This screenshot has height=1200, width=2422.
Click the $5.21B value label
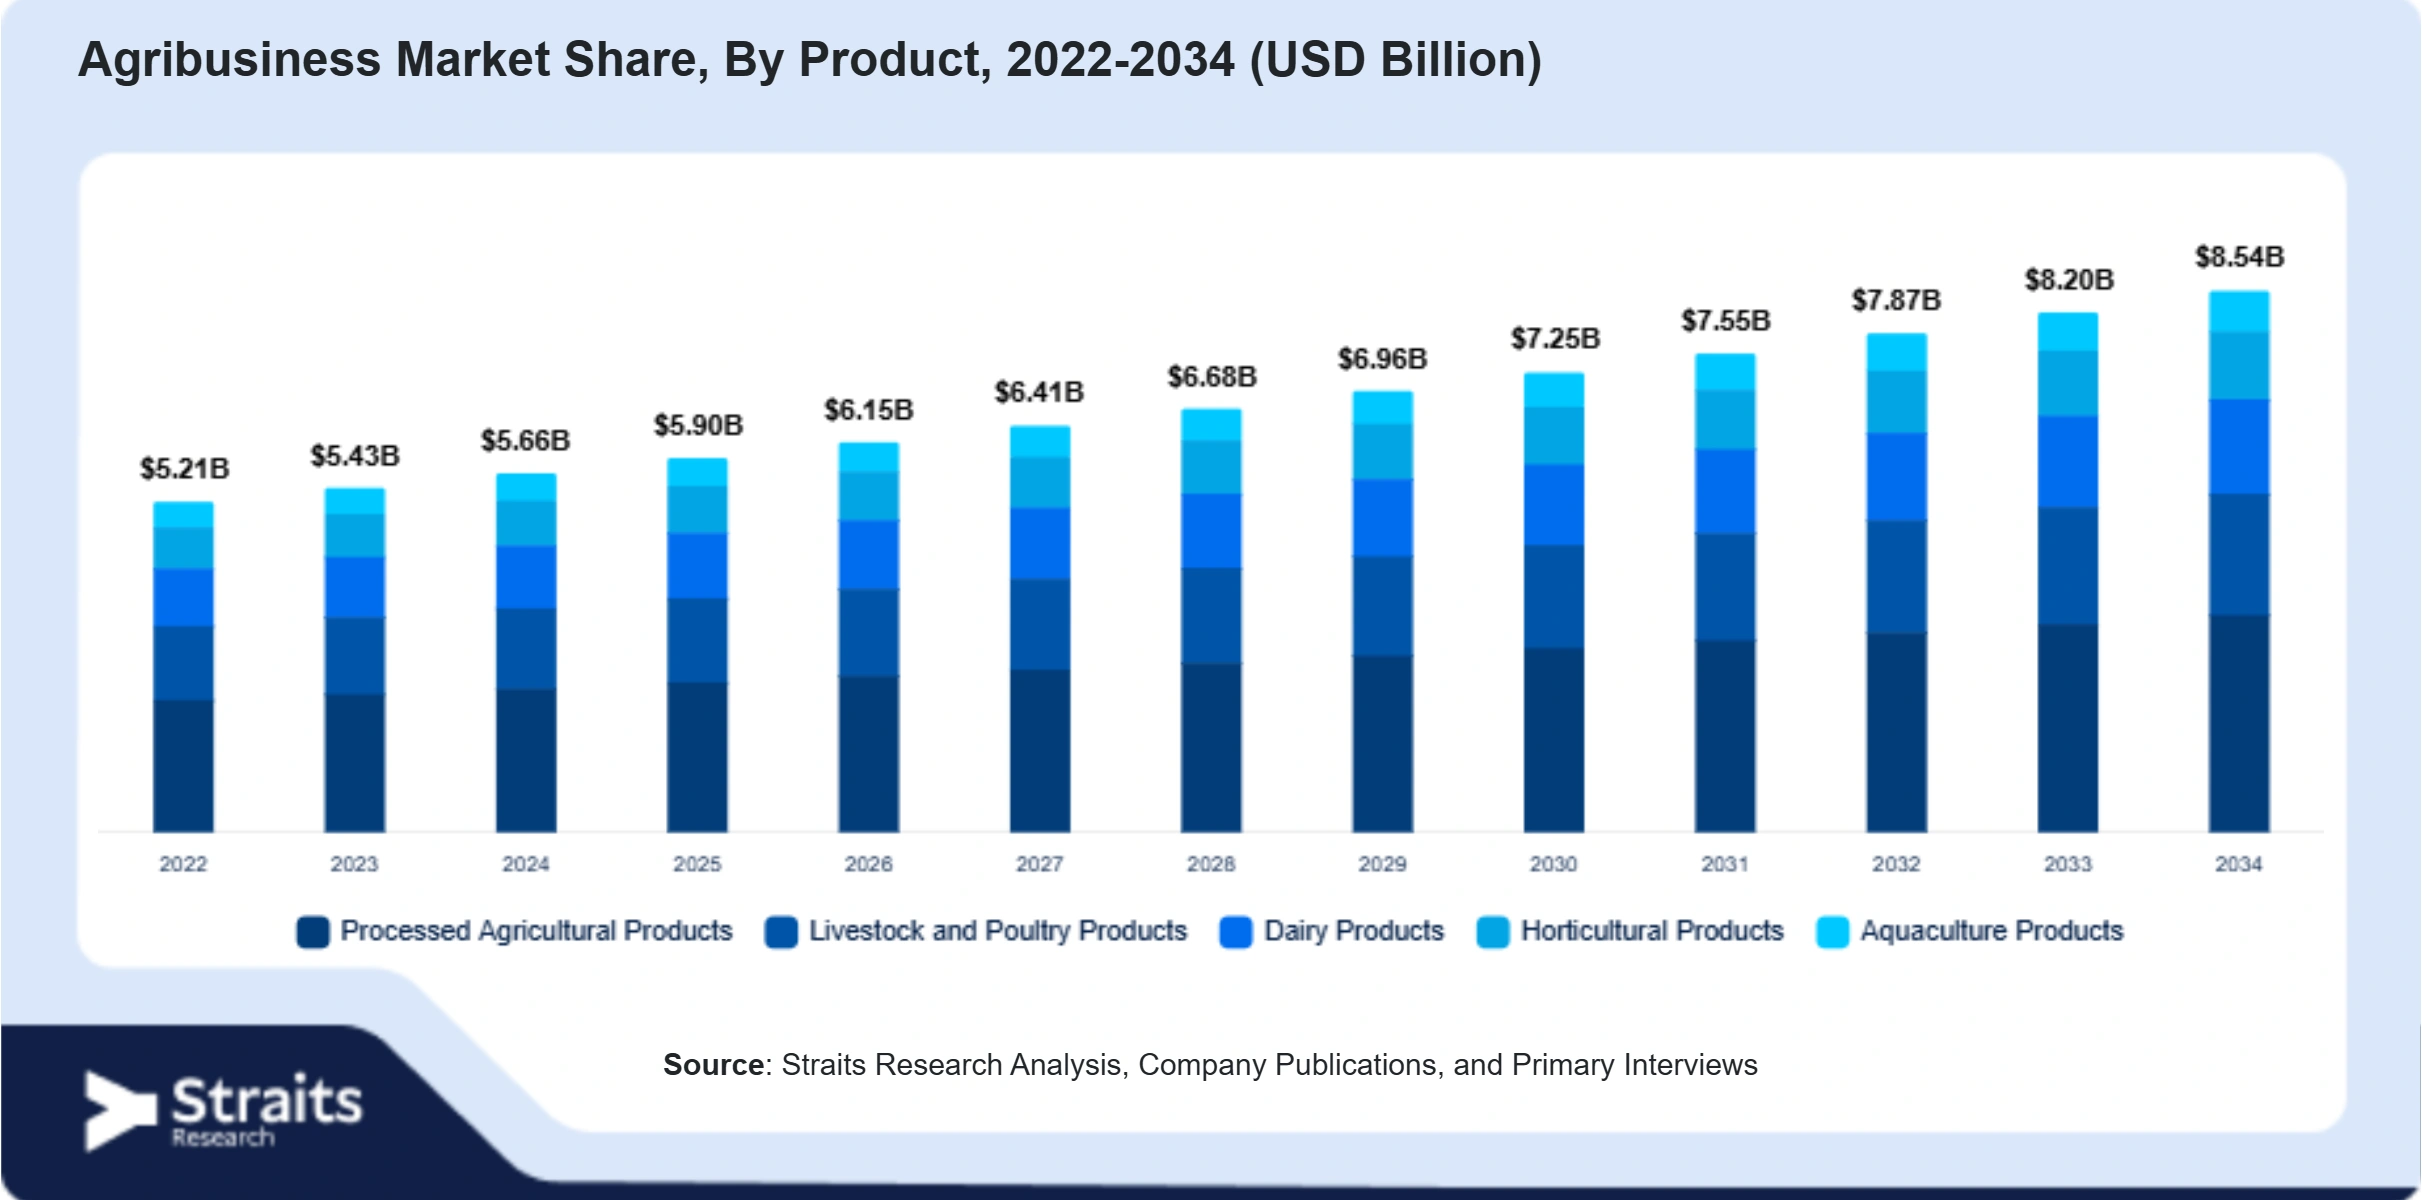click(x=184, y=469)
